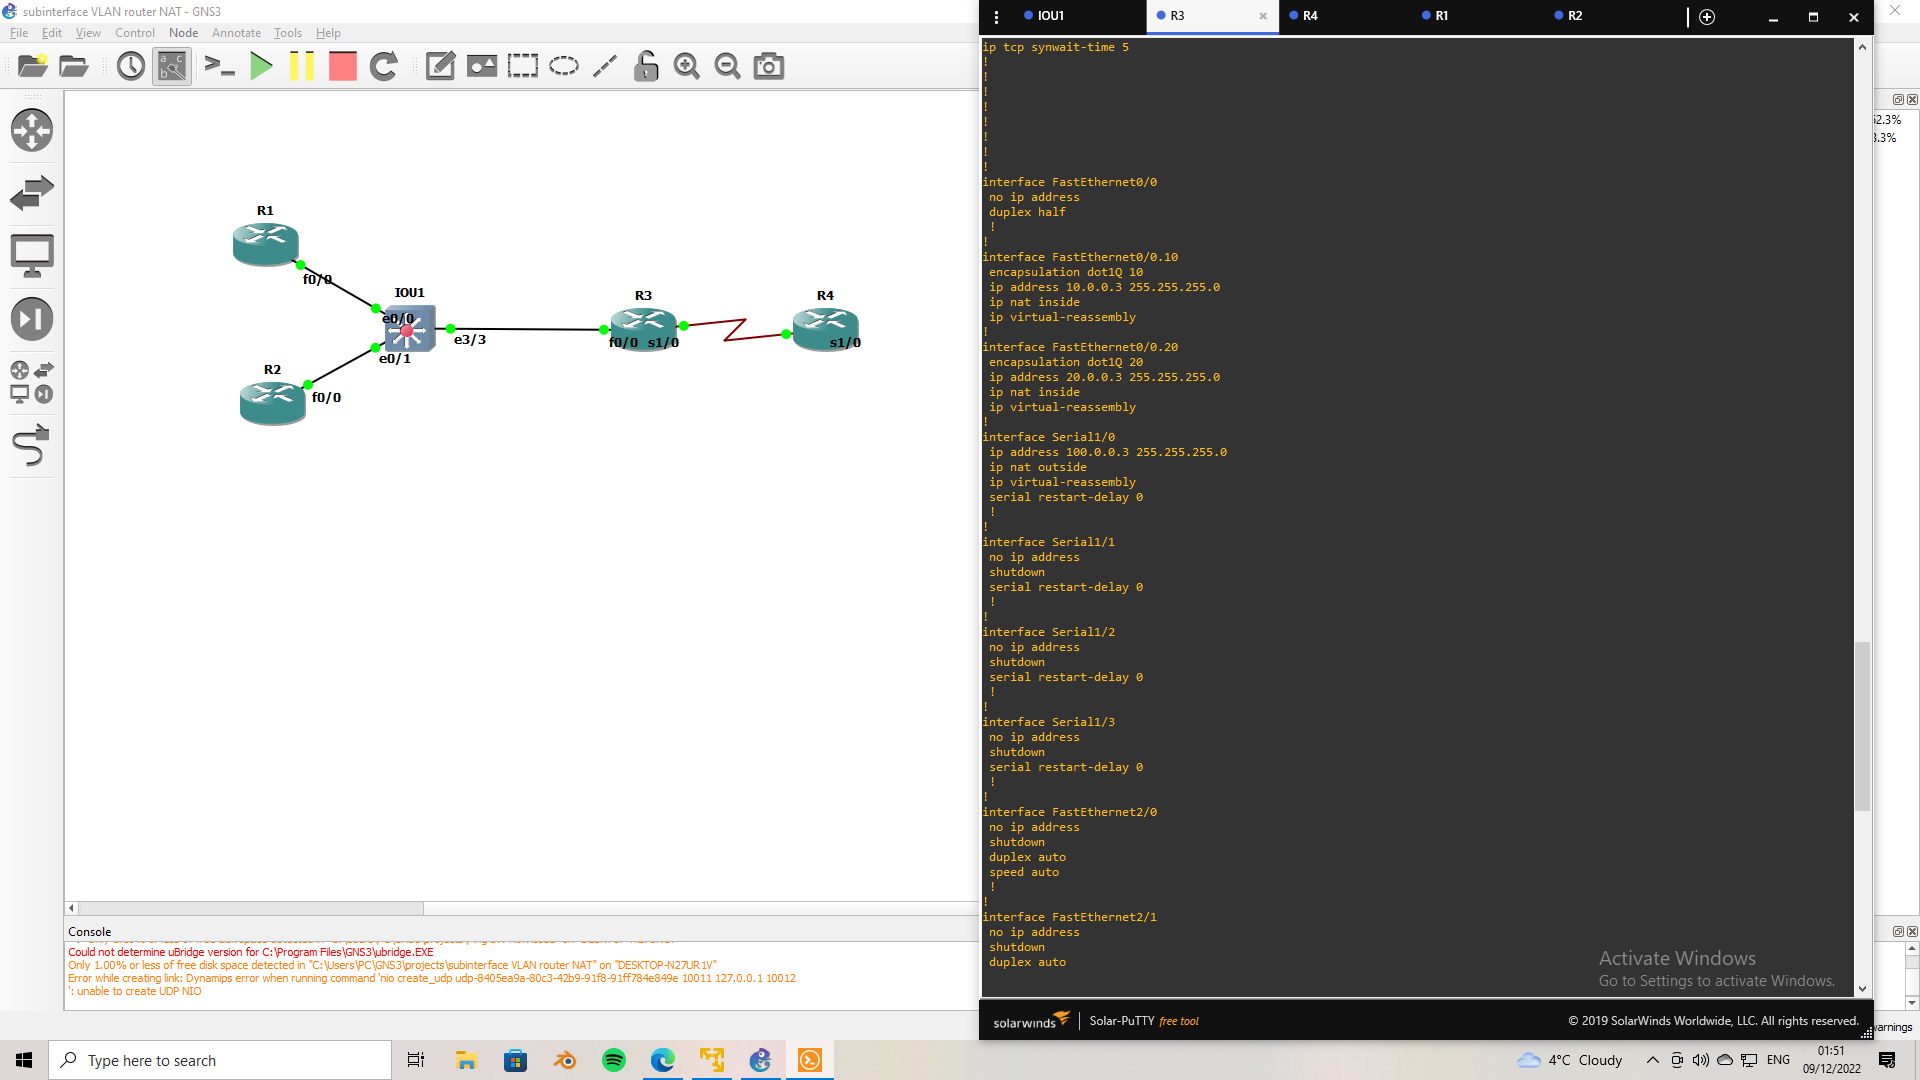1920x1080 pixels.
Task: Reload all nodes via the circular arrow icon
Action: (x=383, y=66)
